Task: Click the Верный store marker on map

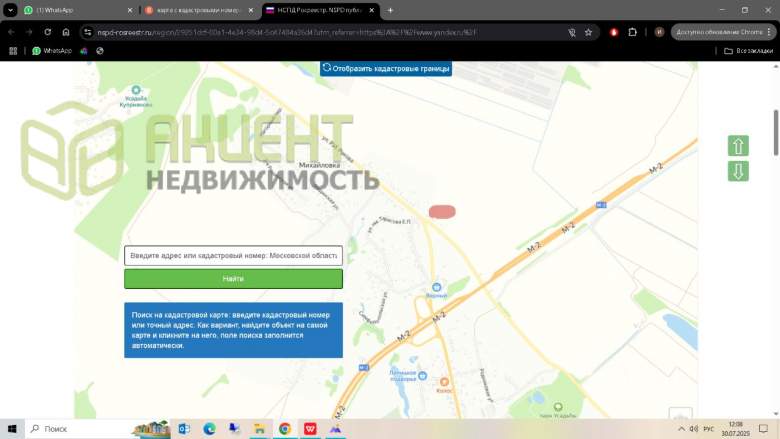Action: (436, 287)
